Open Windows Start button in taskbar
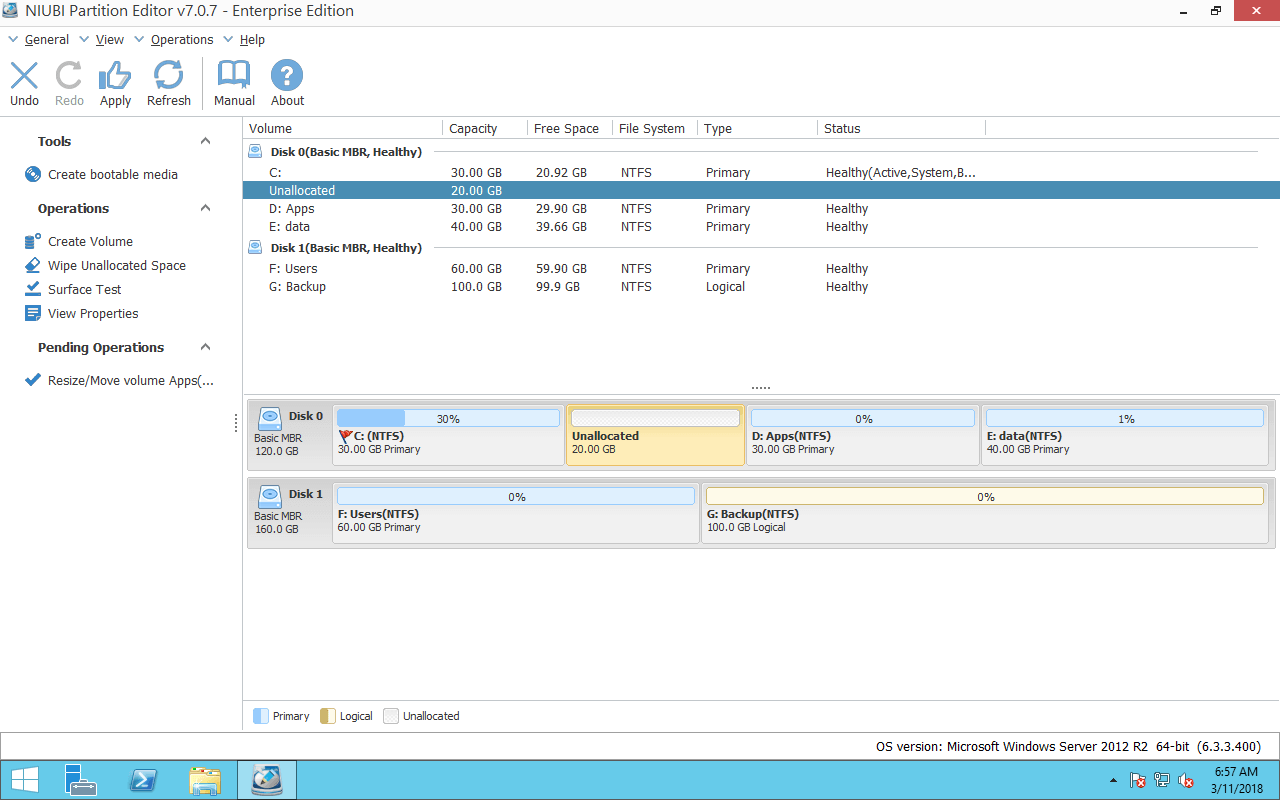1280x800 pixels. [25, 780]
